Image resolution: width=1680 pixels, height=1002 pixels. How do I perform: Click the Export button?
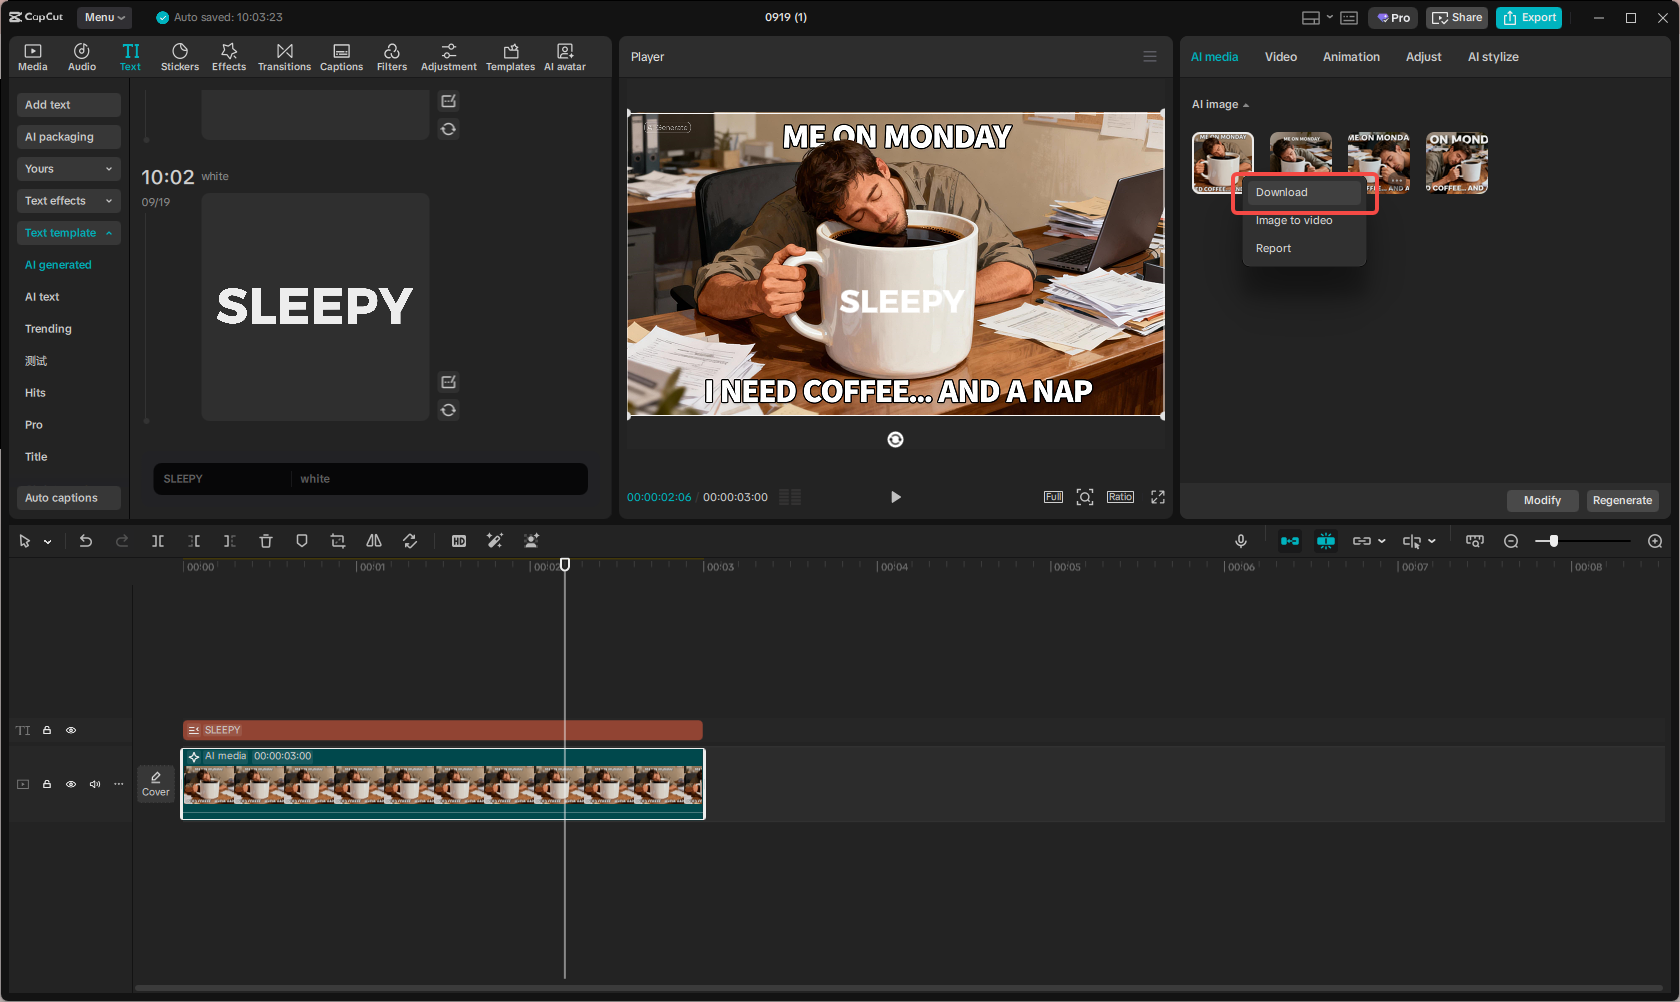pos(1528,17)
